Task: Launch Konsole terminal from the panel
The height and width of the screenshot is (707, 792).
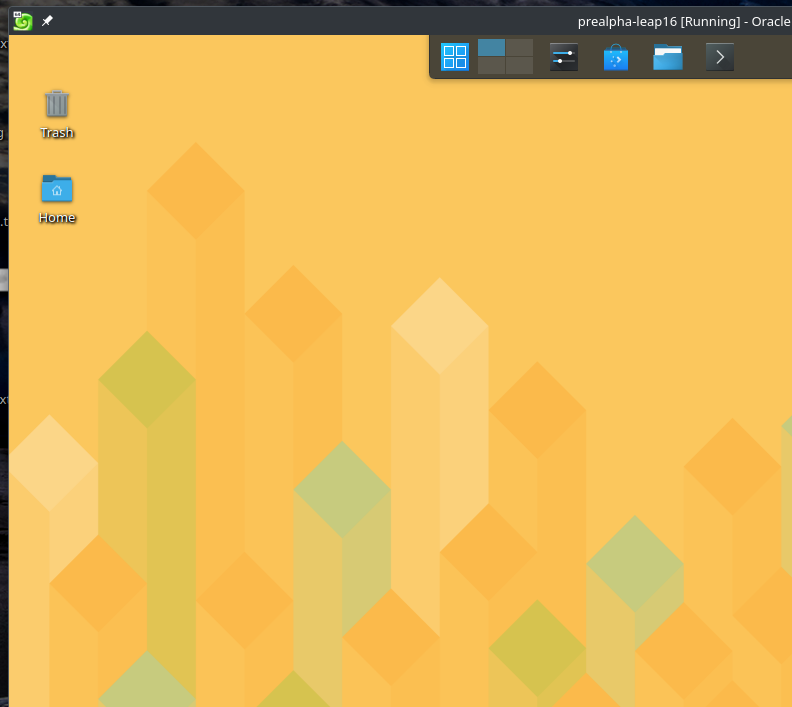Action: (720, 58)
